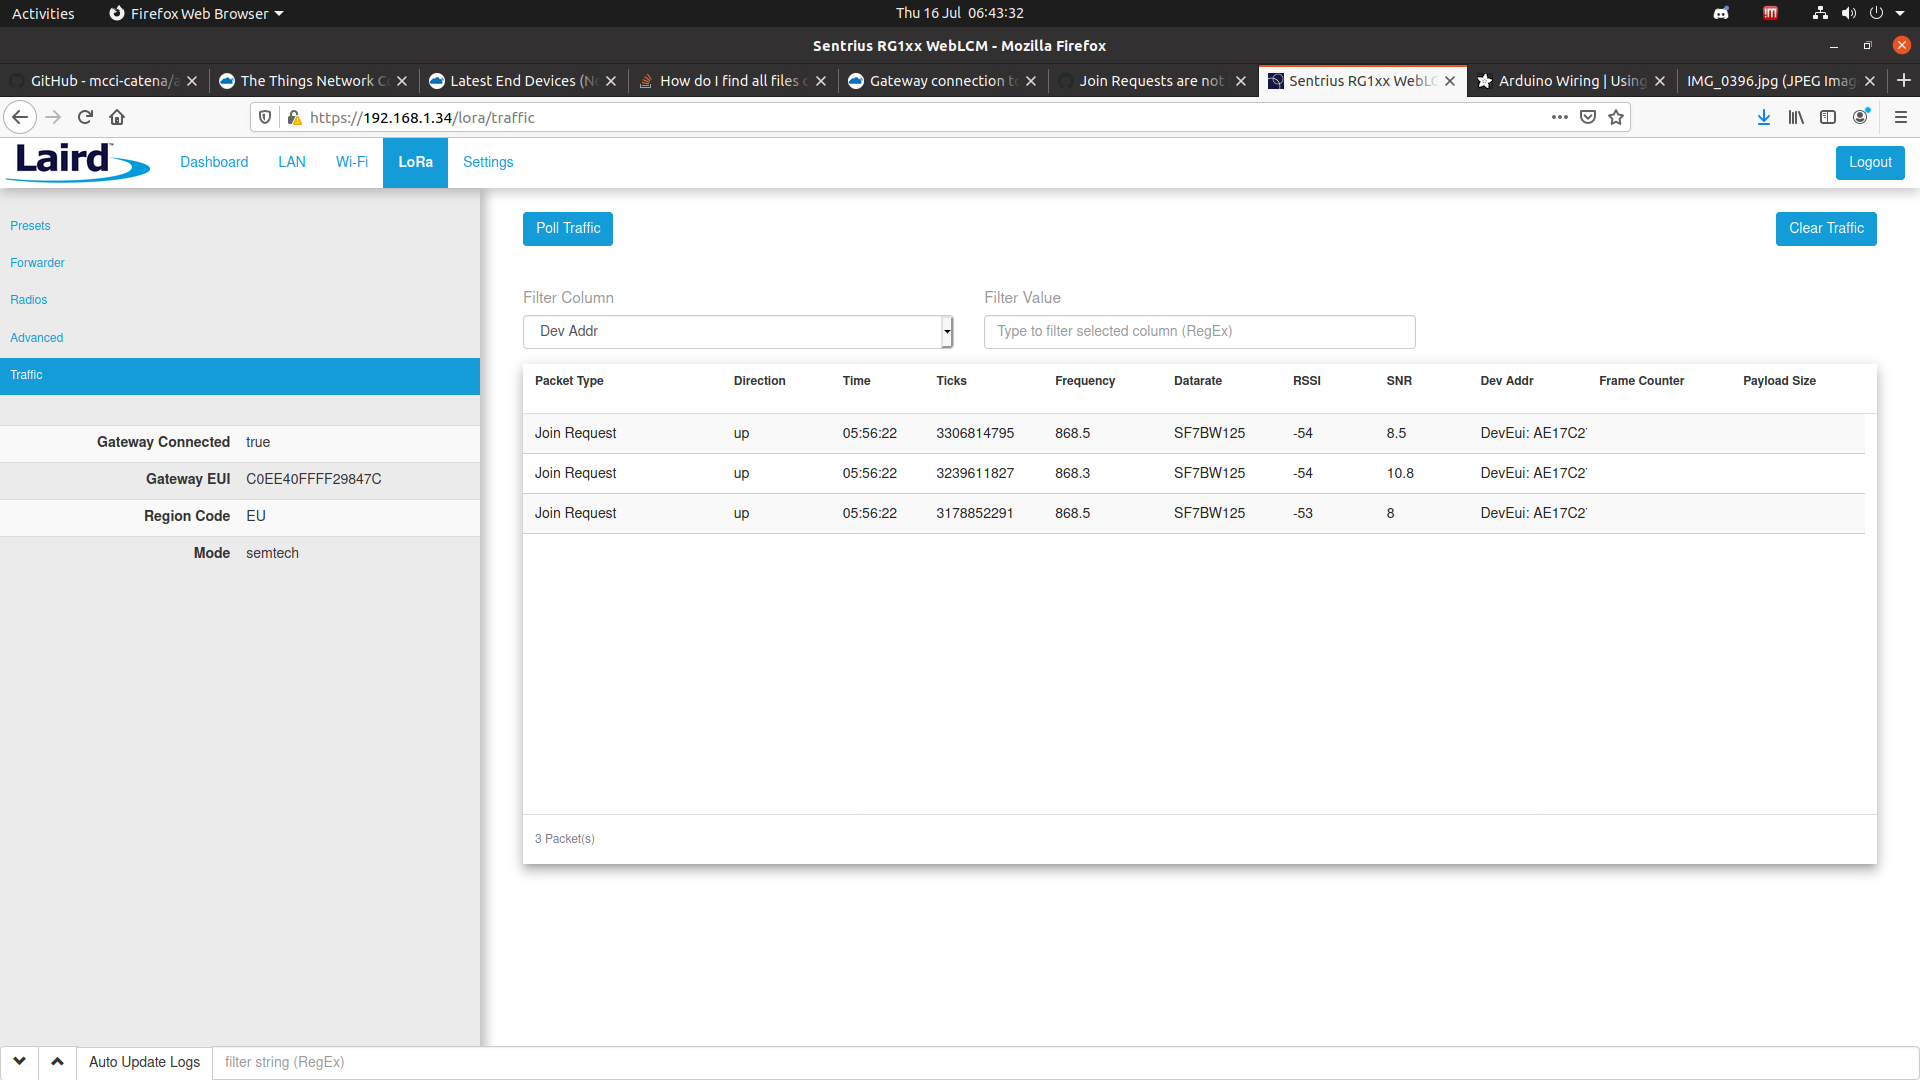Screen dimensions: 1920x1080
Task: Collapse log panel with down chevron
Action: [x=19, y=1062]
